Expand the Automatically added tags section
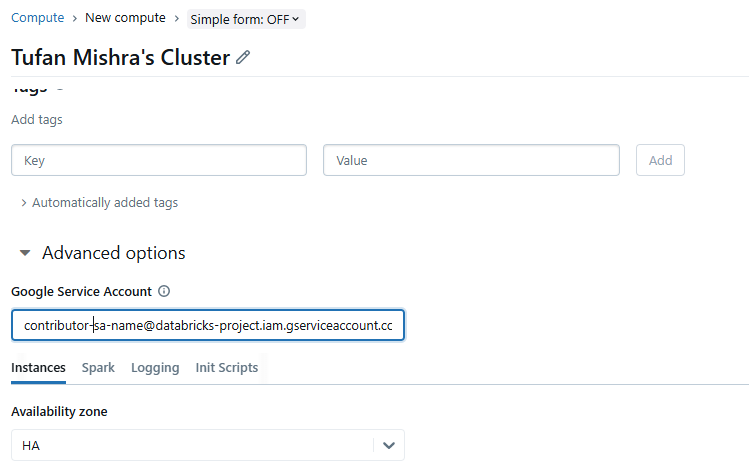 tap(99, 203)
